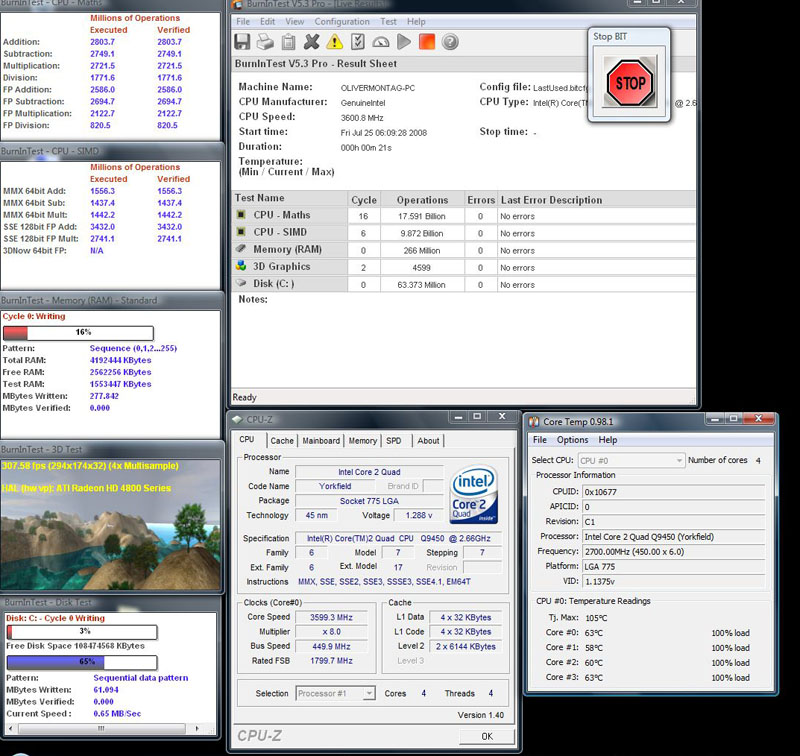Switch to the Cache tab in CPU-Z
800x756 pixels.
282,441
